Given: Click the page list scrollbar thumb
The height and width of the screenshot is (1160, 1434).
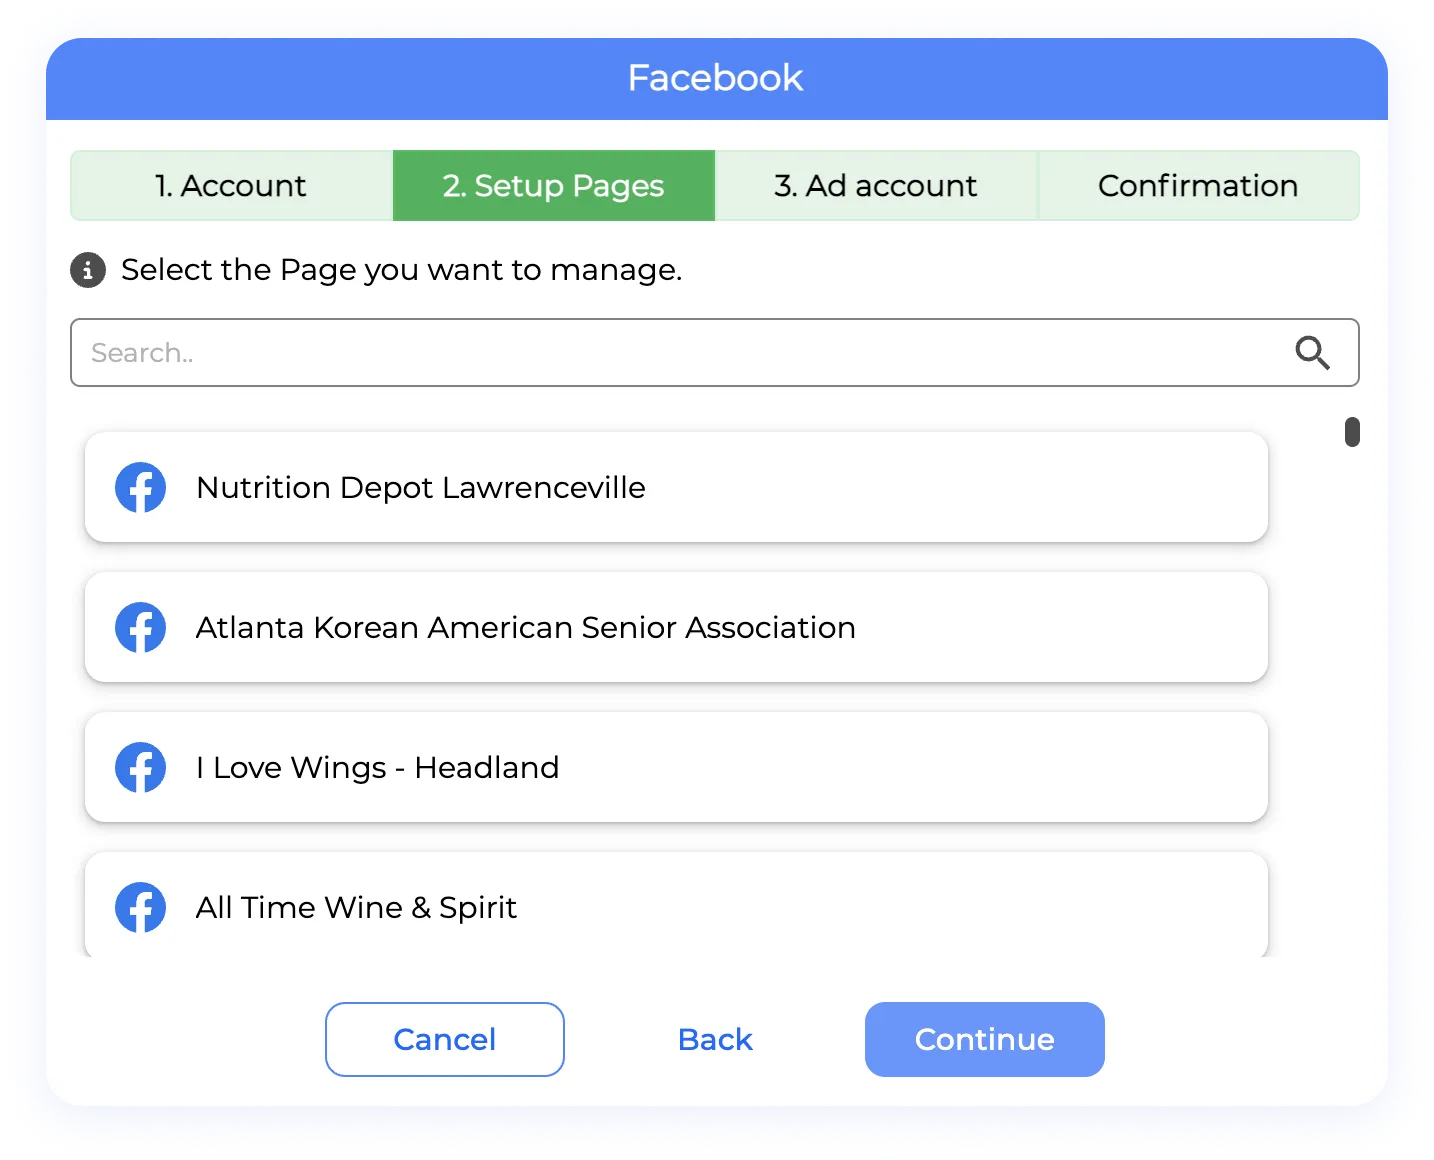Looking at the screenshot, I should click(1352, 432).
